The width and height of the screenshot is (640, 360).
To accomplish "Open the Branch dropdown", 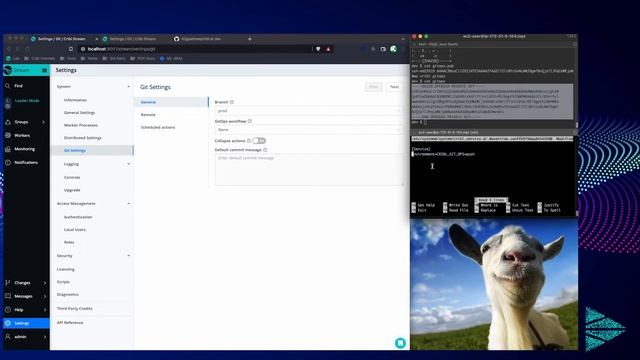I will 309,111.
